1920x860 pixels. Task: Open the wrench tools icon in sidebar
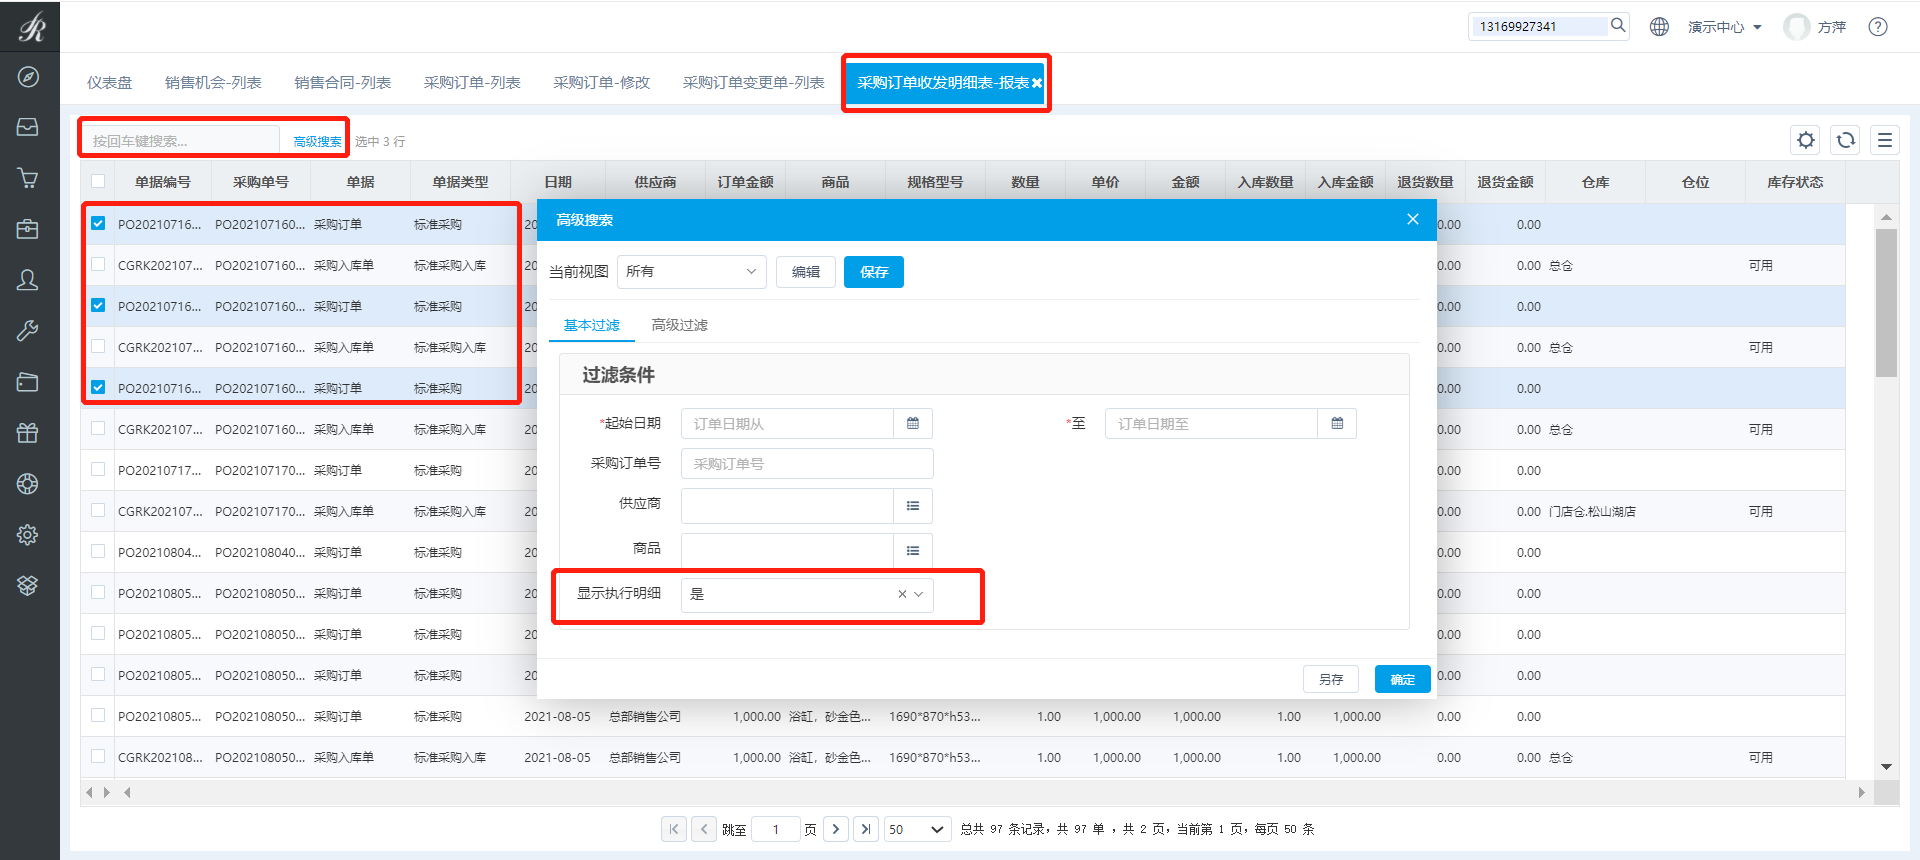(x=28, y=331)
